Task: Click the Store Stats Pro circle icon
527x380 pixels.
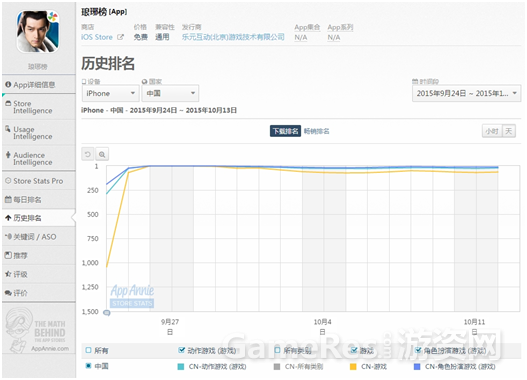Action: click(8, 181)
